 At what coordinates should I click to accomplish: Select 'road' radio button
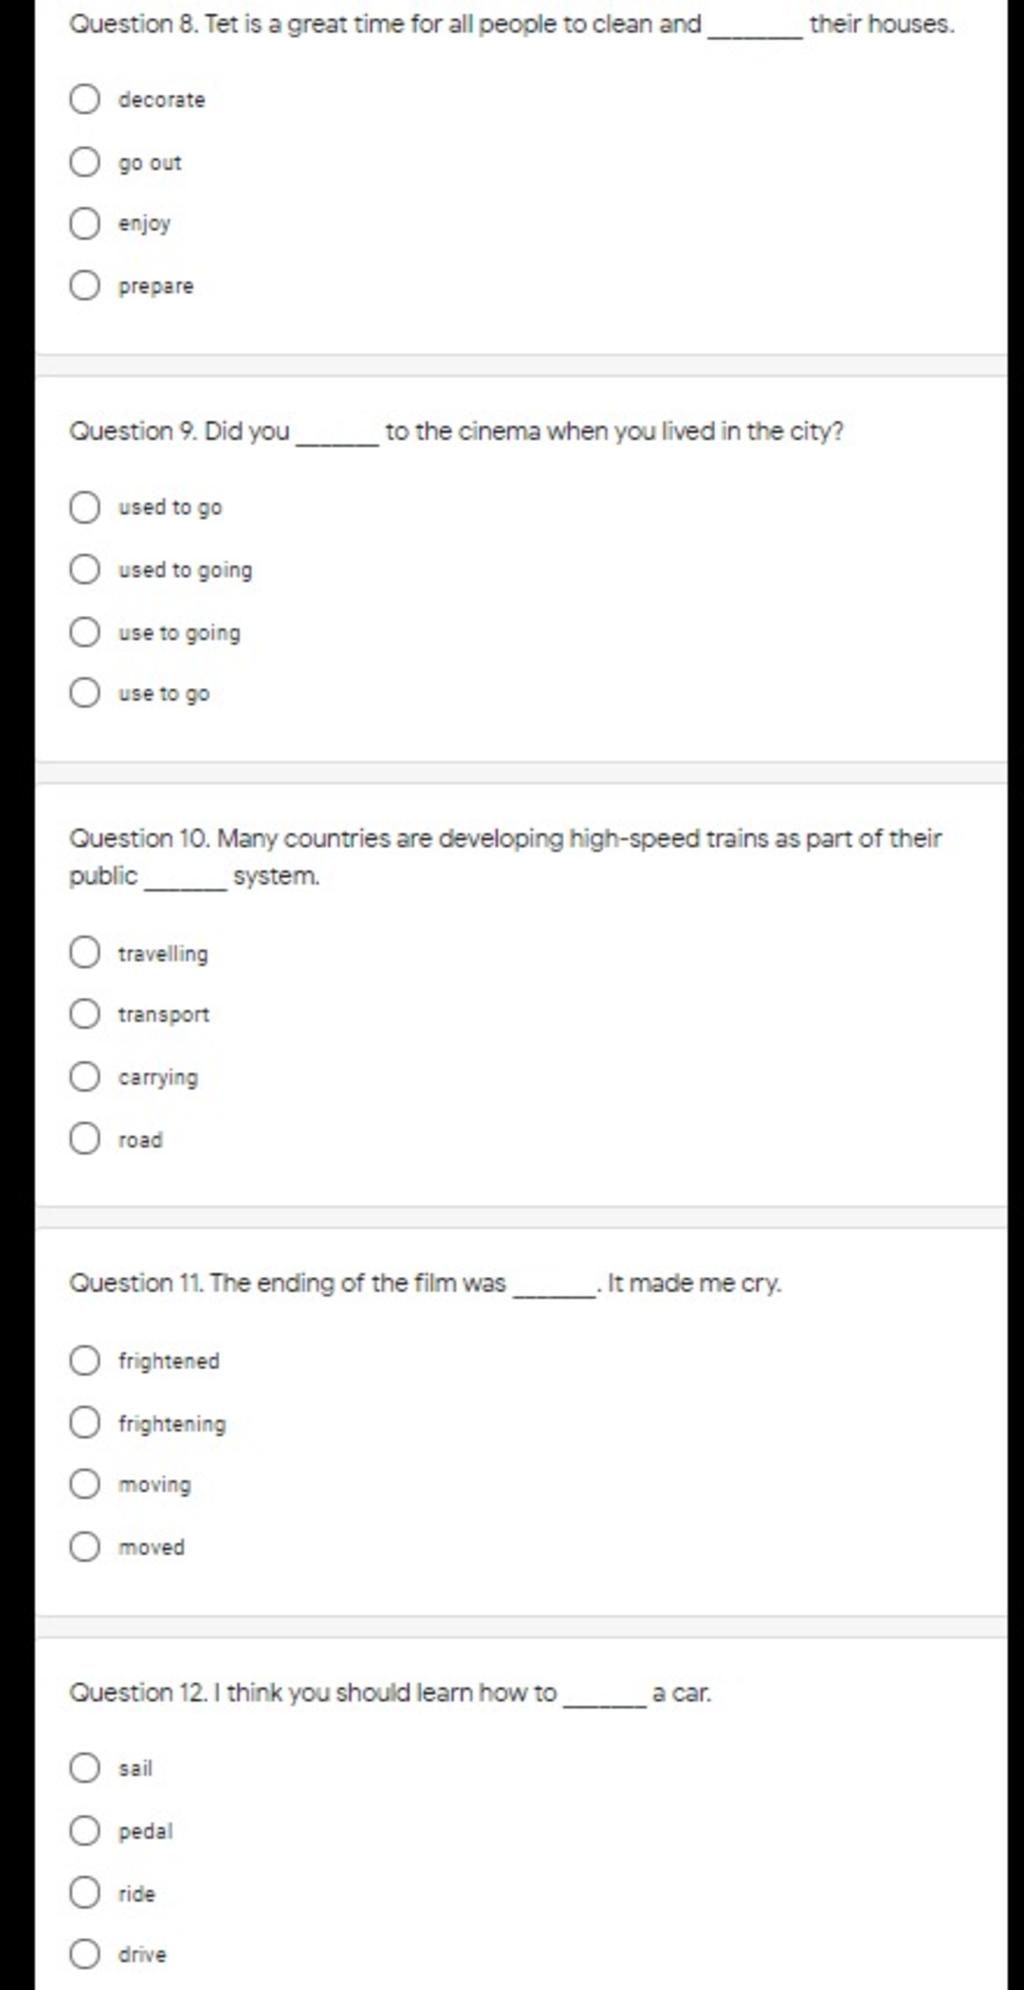[85, 1139]
